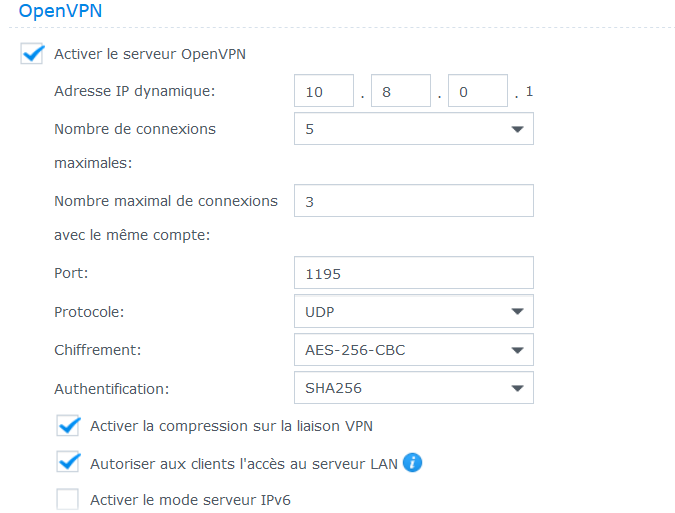The height and width of the screenshot is (513, 675).
Task: Expand the Protocole UDP dropdown
Action: (x=414, y=311)
